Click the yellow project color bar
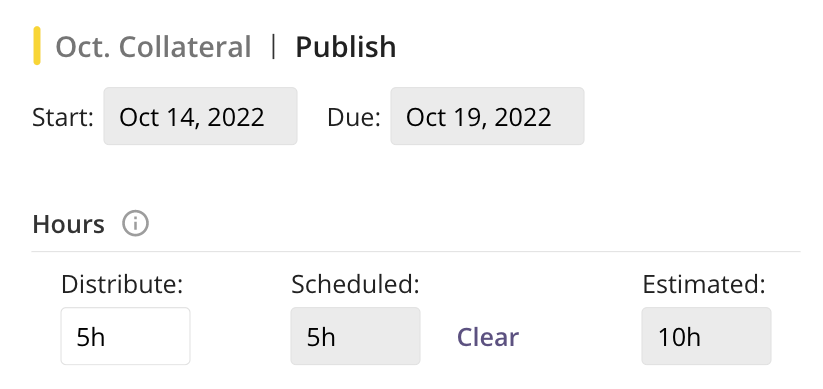 (37, 46)
